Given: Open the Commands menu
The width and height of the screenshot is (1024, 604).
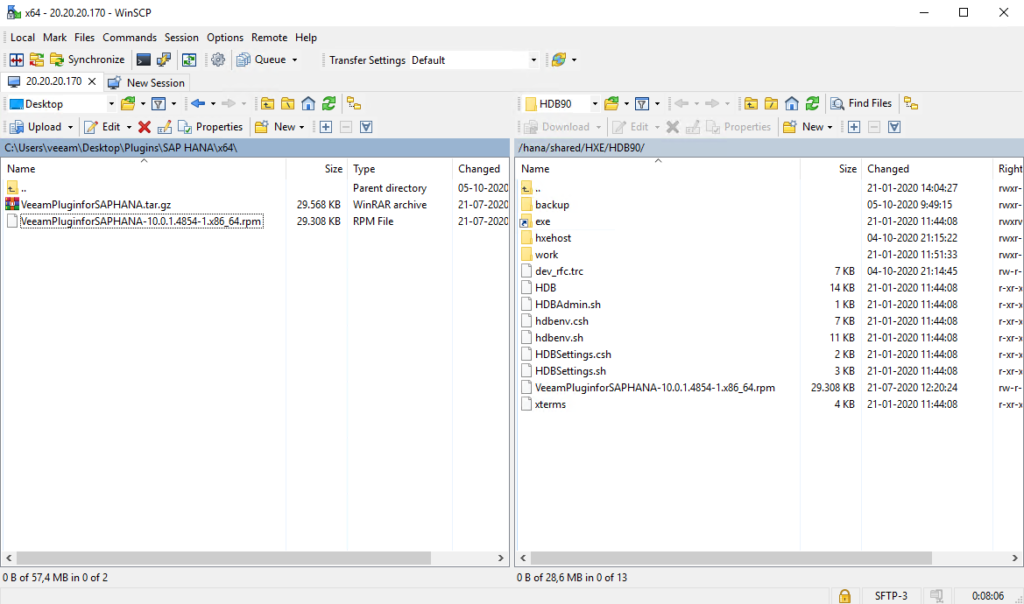Looking at the screenshot, I should pyautogui.click(x=129, y=38).
